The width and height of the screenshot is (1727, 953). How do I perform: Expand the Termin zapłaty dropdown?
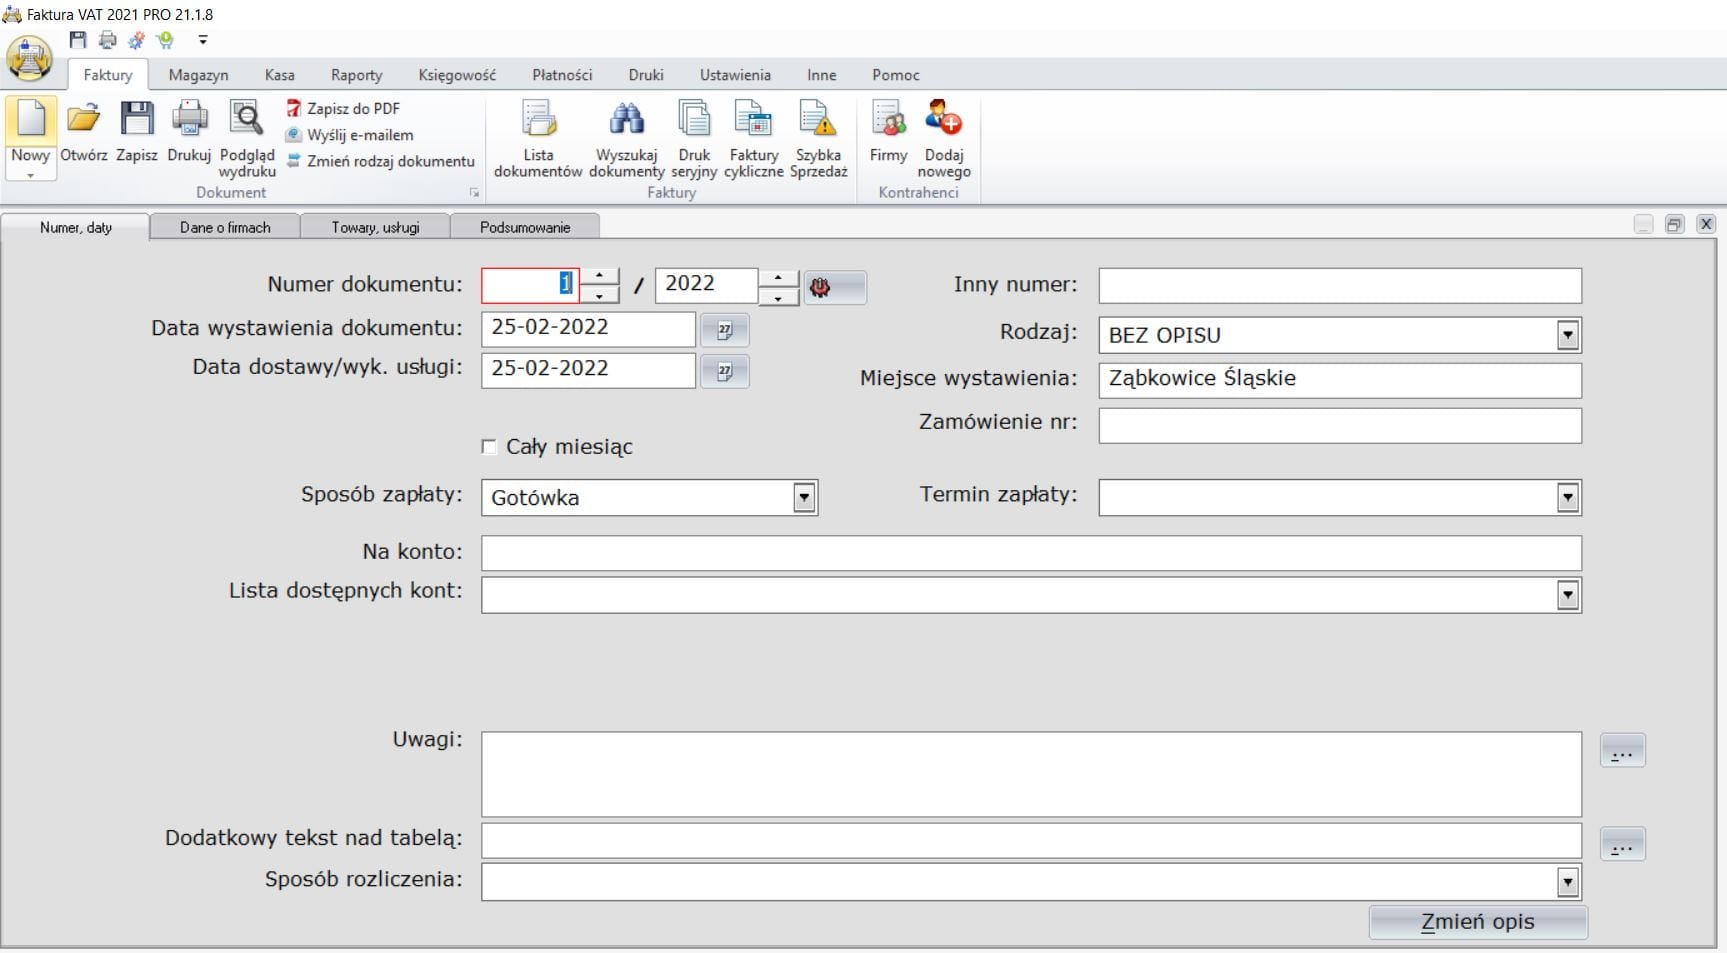pyautogui.click(x=1567, y=497)
